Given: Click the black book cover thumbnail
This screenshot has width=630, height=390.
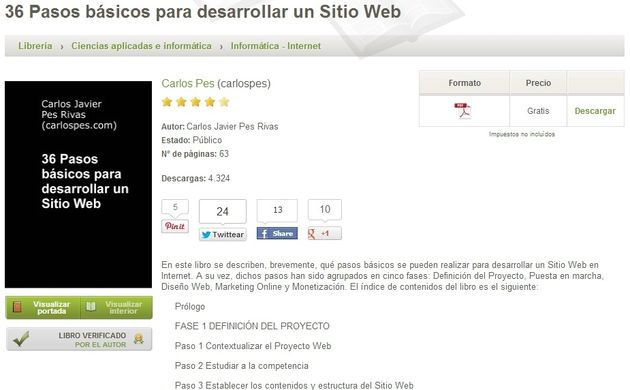Looking at the screenshot, I should (78, 184).
